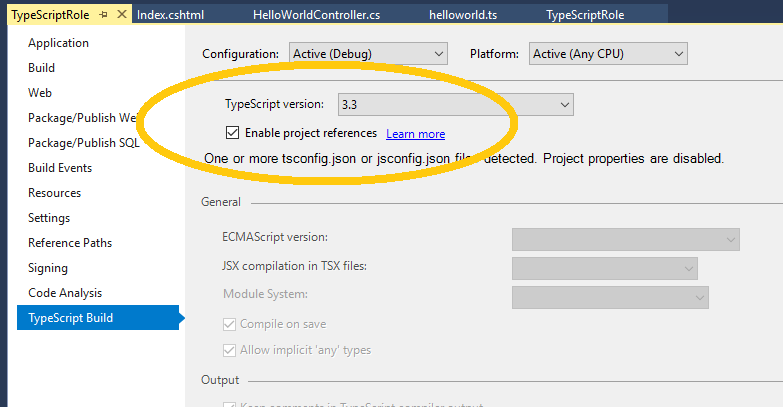
Task: Open the Application properties page
Action: pyautogui.click(x=58, y=43)
